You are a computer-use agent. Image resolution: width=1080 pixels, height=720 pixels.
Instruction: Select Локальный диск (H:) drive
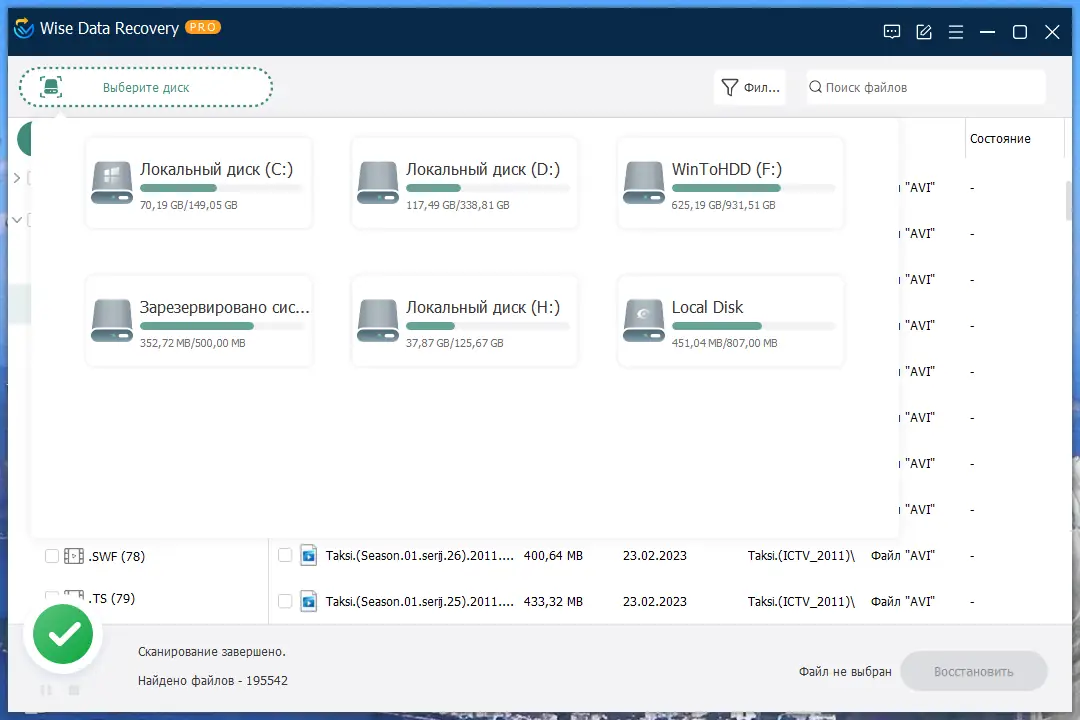pos(464,321)
